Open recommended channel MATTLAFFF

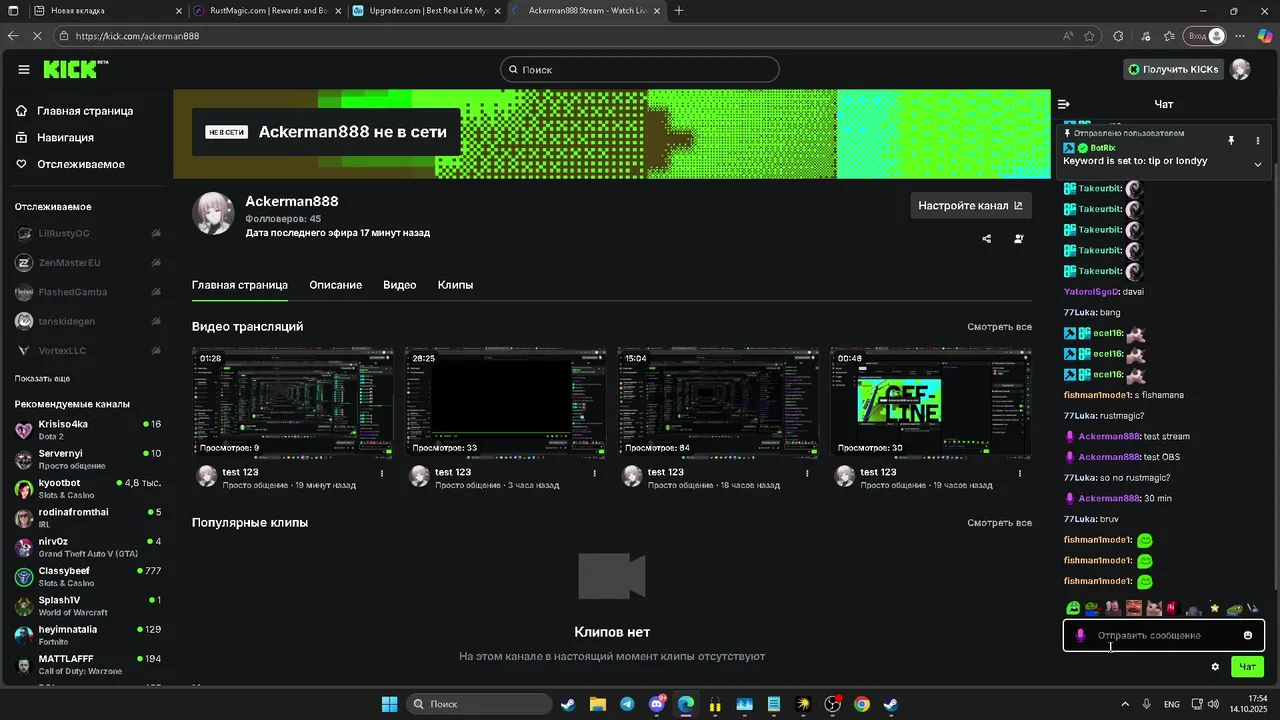point(88,664)
